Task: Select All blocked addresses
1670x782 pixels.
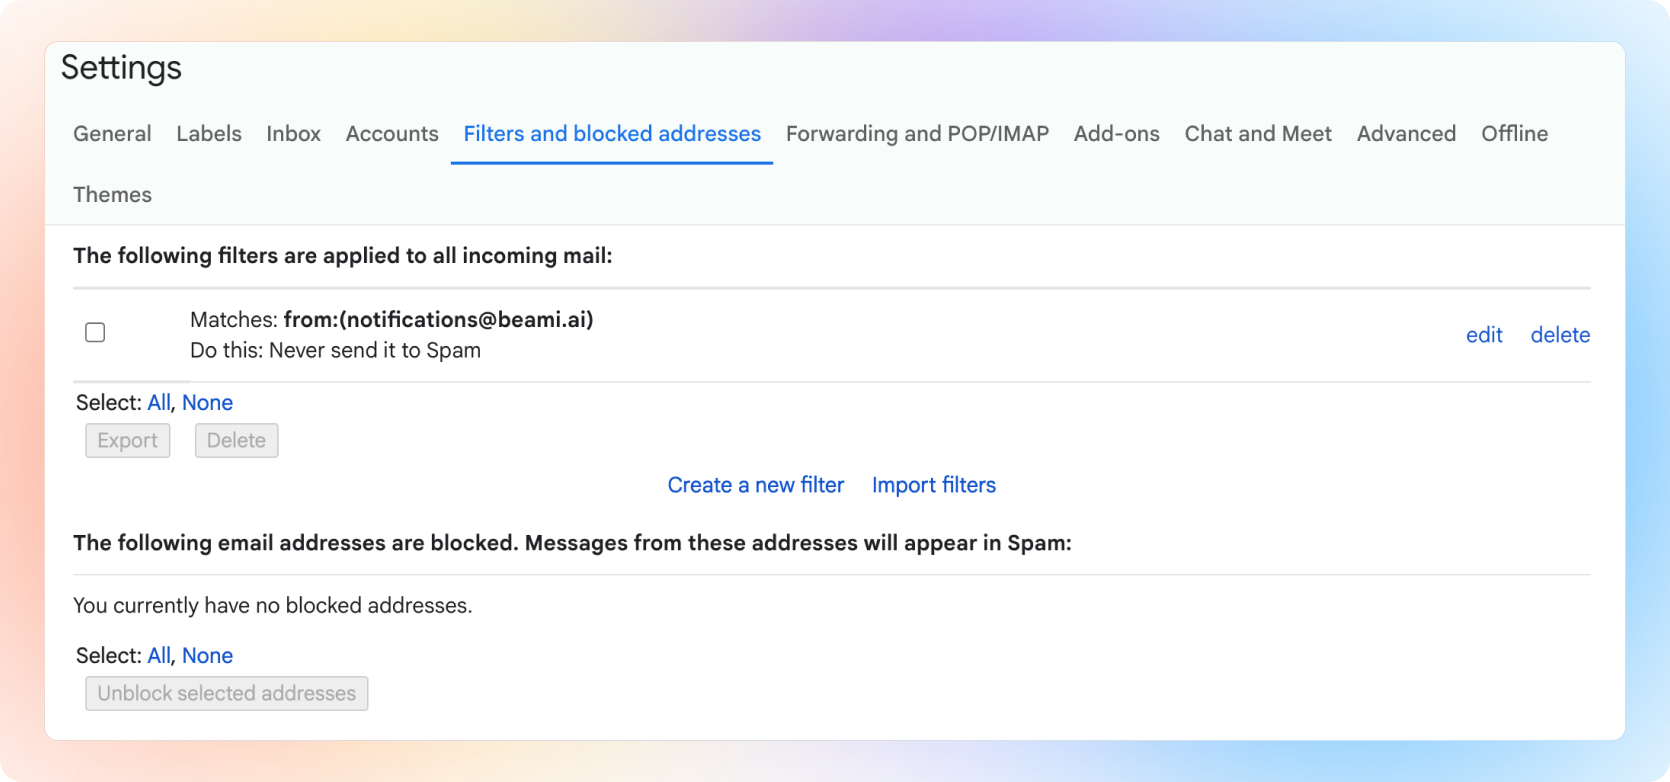Action: pyautogui.click(x=158, y=656)
